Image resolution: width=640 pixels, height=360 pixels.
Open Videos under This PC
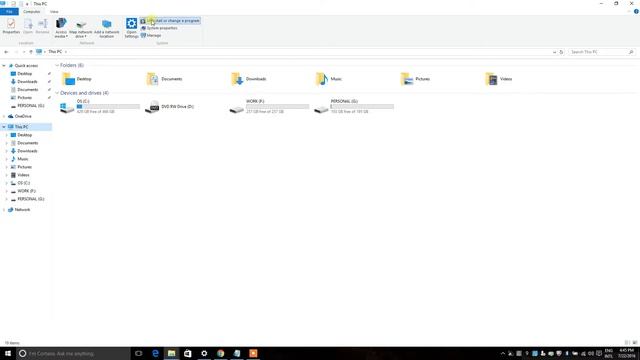coord(23,175)
